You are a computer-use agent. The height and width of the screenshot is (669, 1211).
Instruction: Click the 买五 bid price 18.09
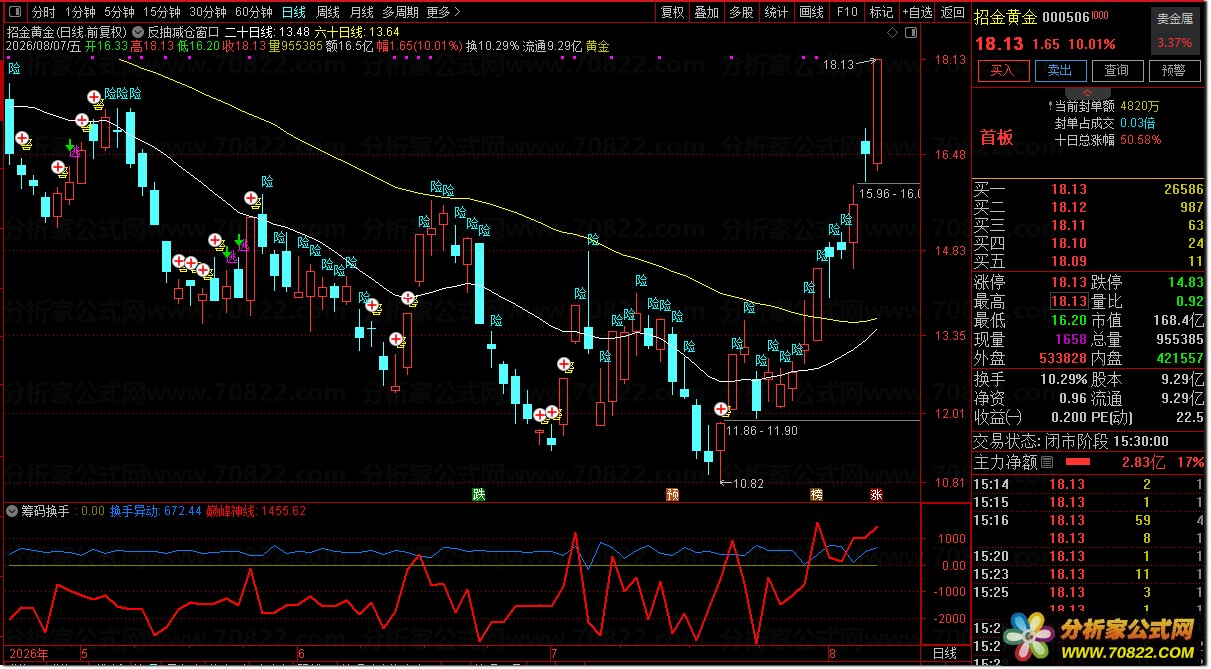(x=1067, y=261)
